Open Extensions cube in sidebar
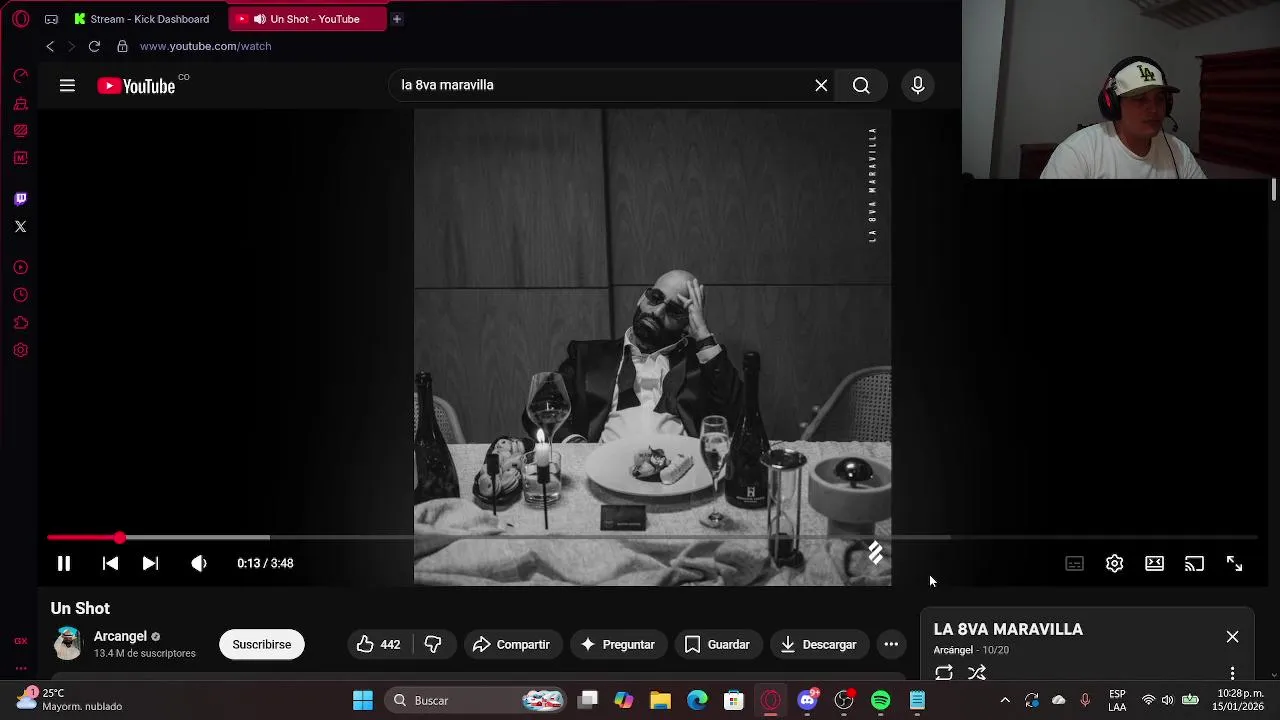Screen dimensions: 1280x720 [20, 323]
